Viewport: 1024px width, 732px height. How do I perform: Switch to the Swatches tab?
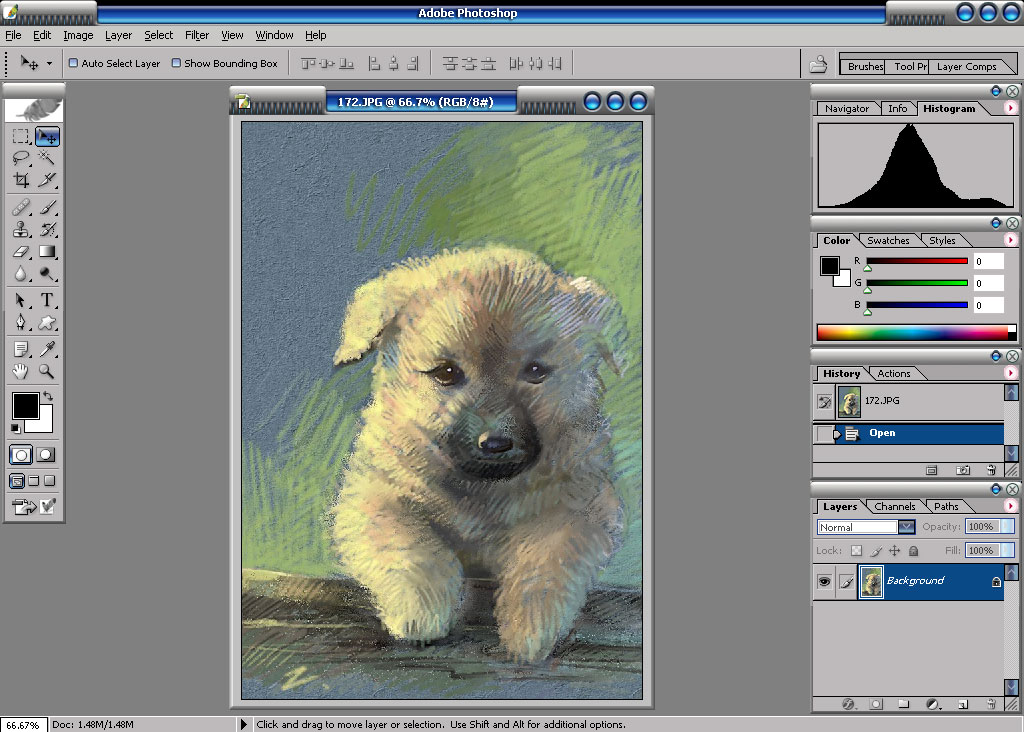(888, 241)
